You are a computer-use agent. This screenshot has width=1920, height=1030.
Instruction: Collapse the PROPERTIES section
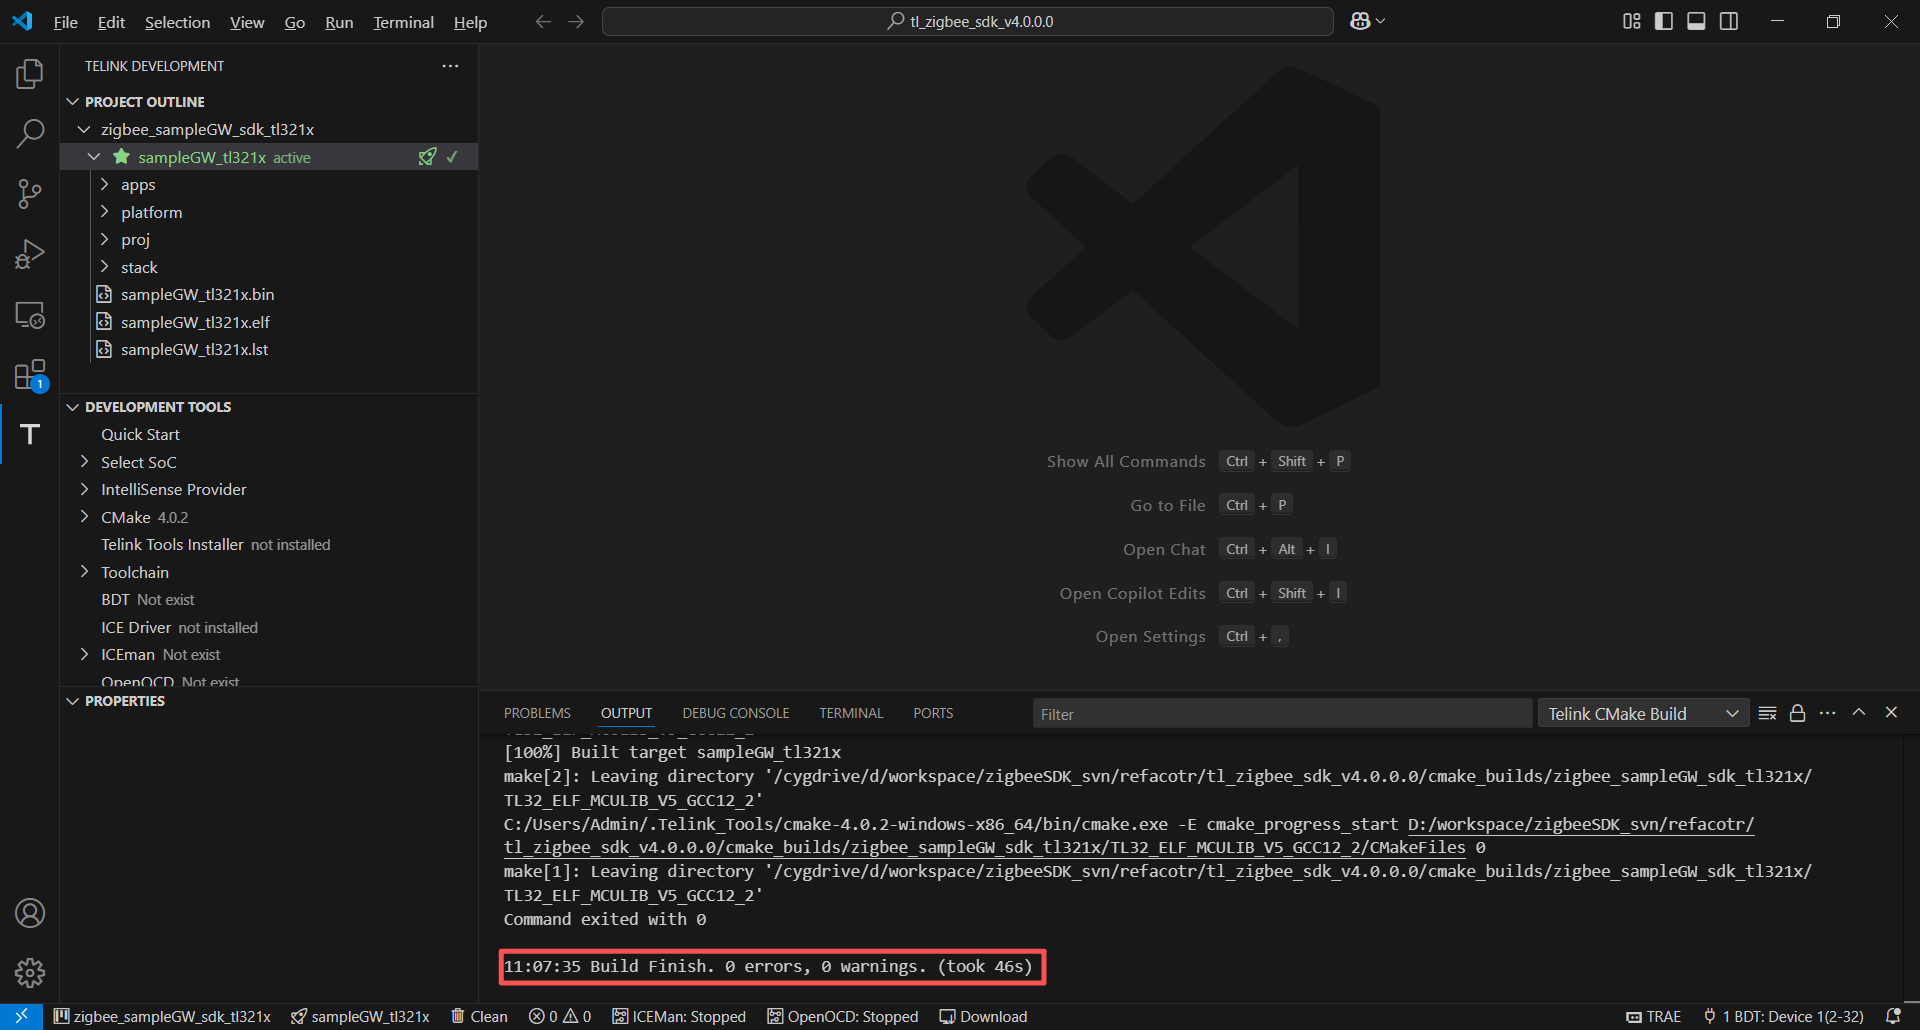point(72,701)
